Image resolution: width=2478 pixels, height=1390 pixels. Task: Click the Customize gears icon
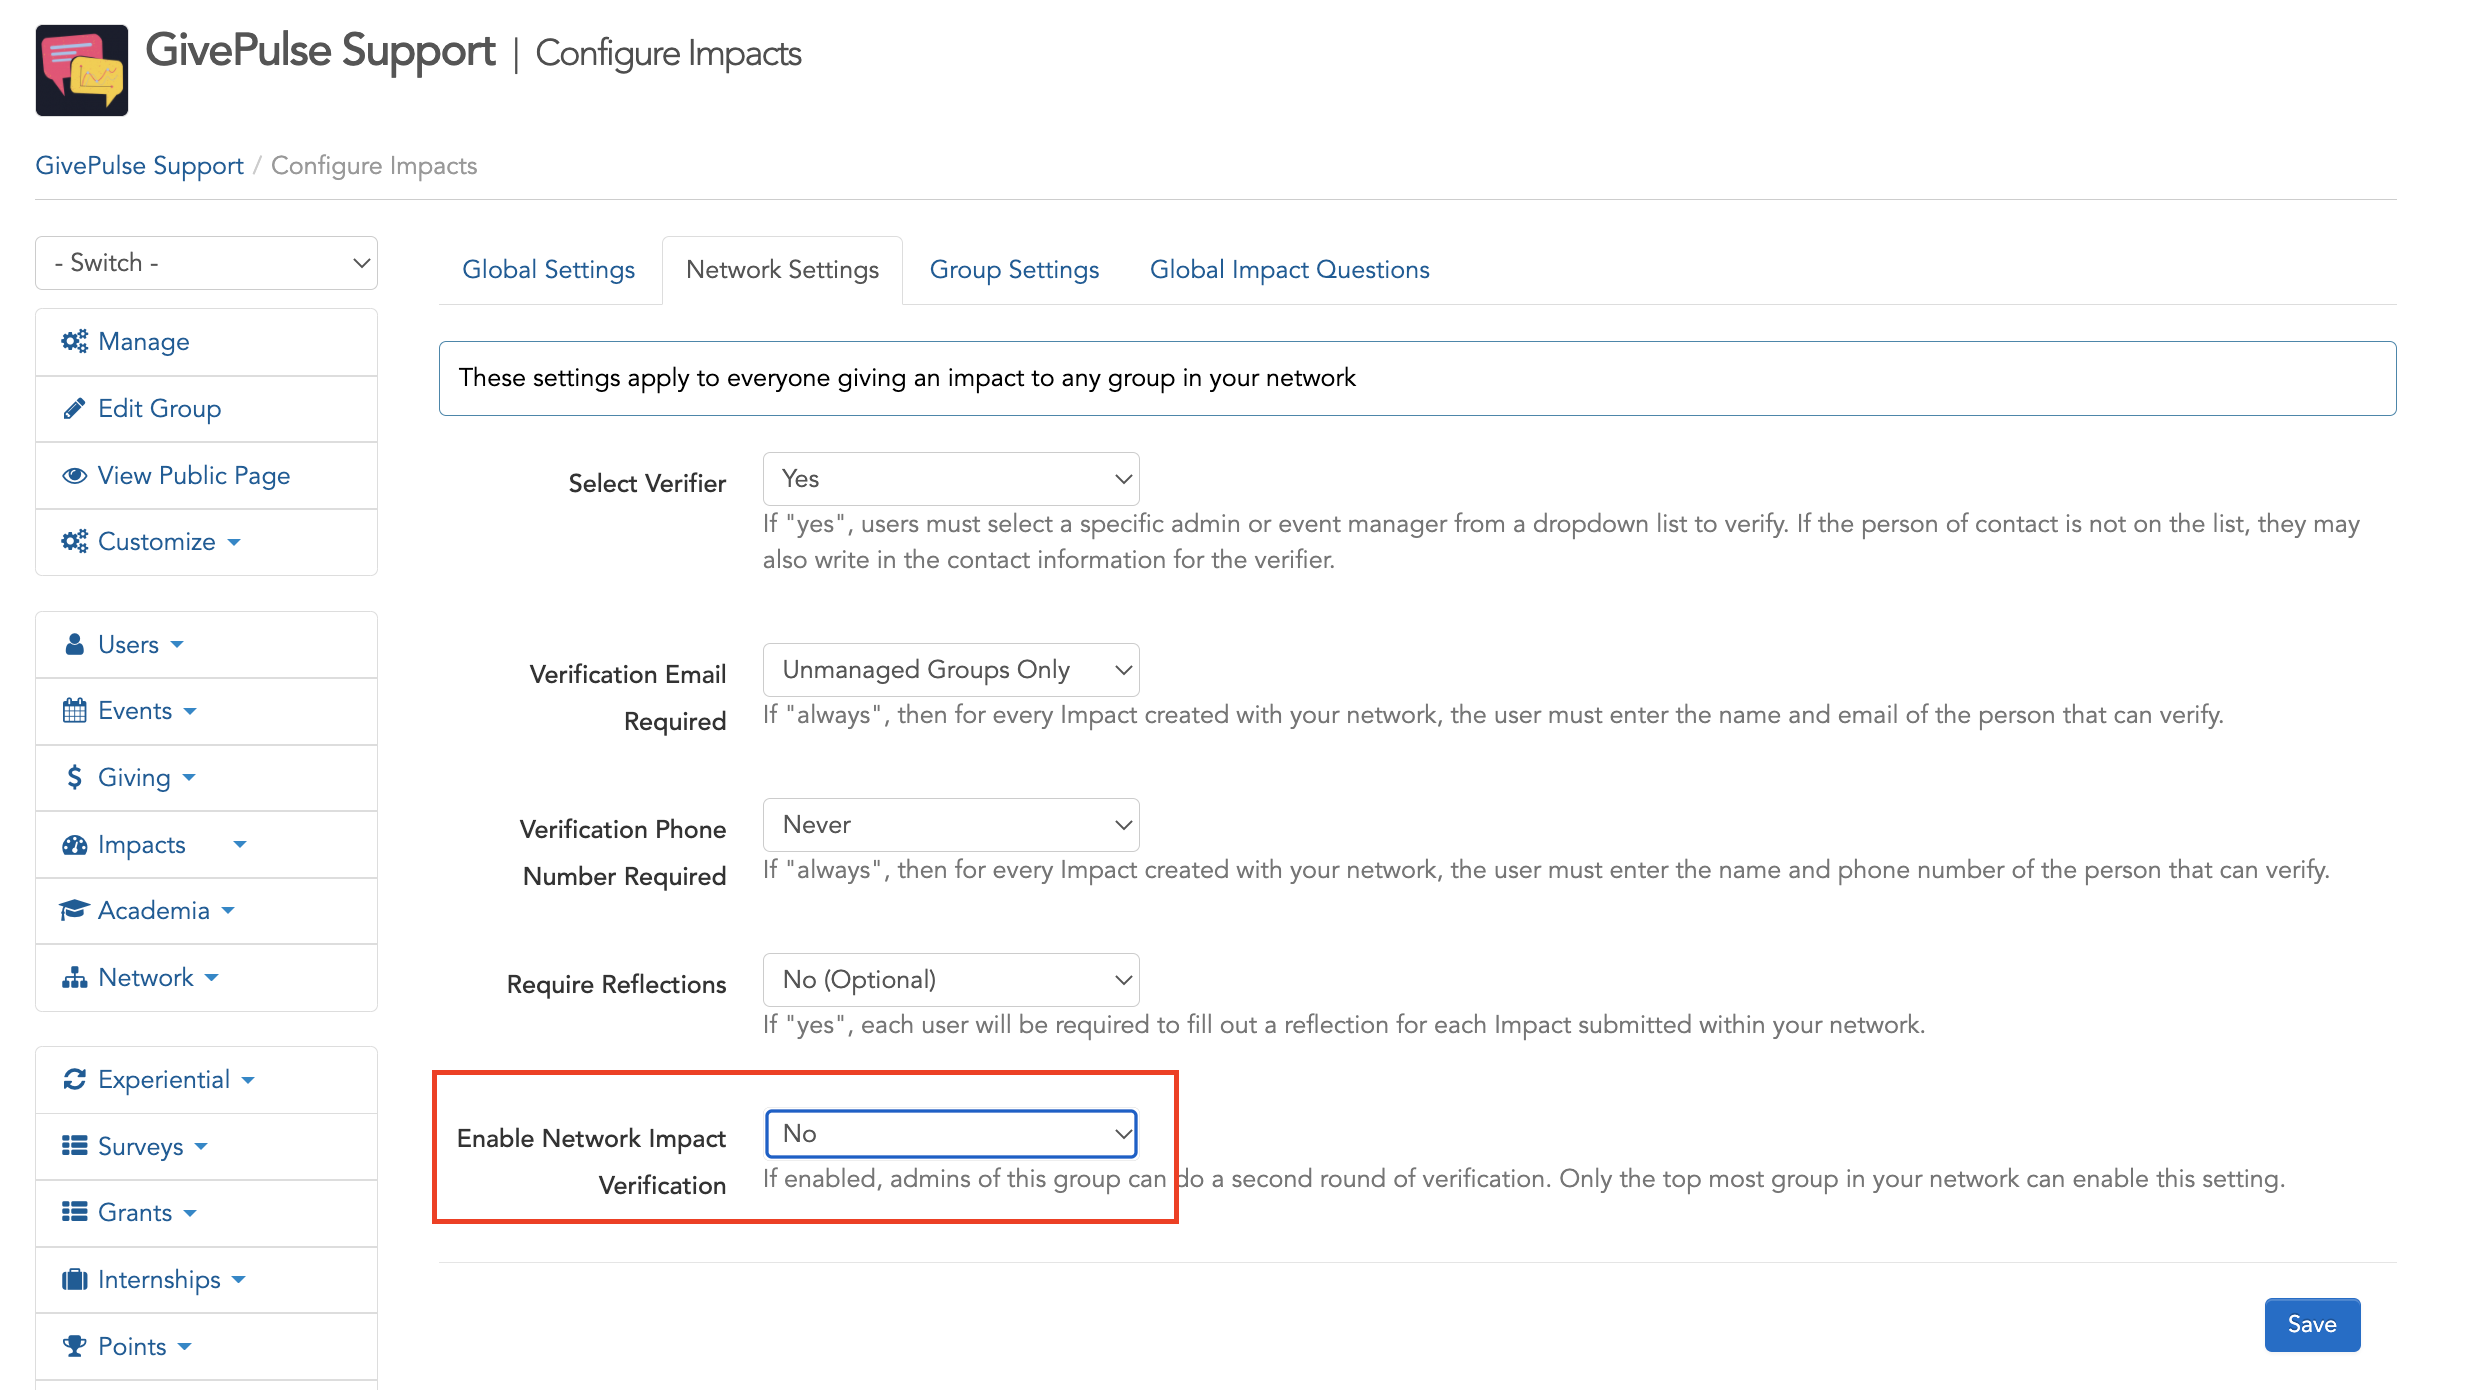pos(74,542)
